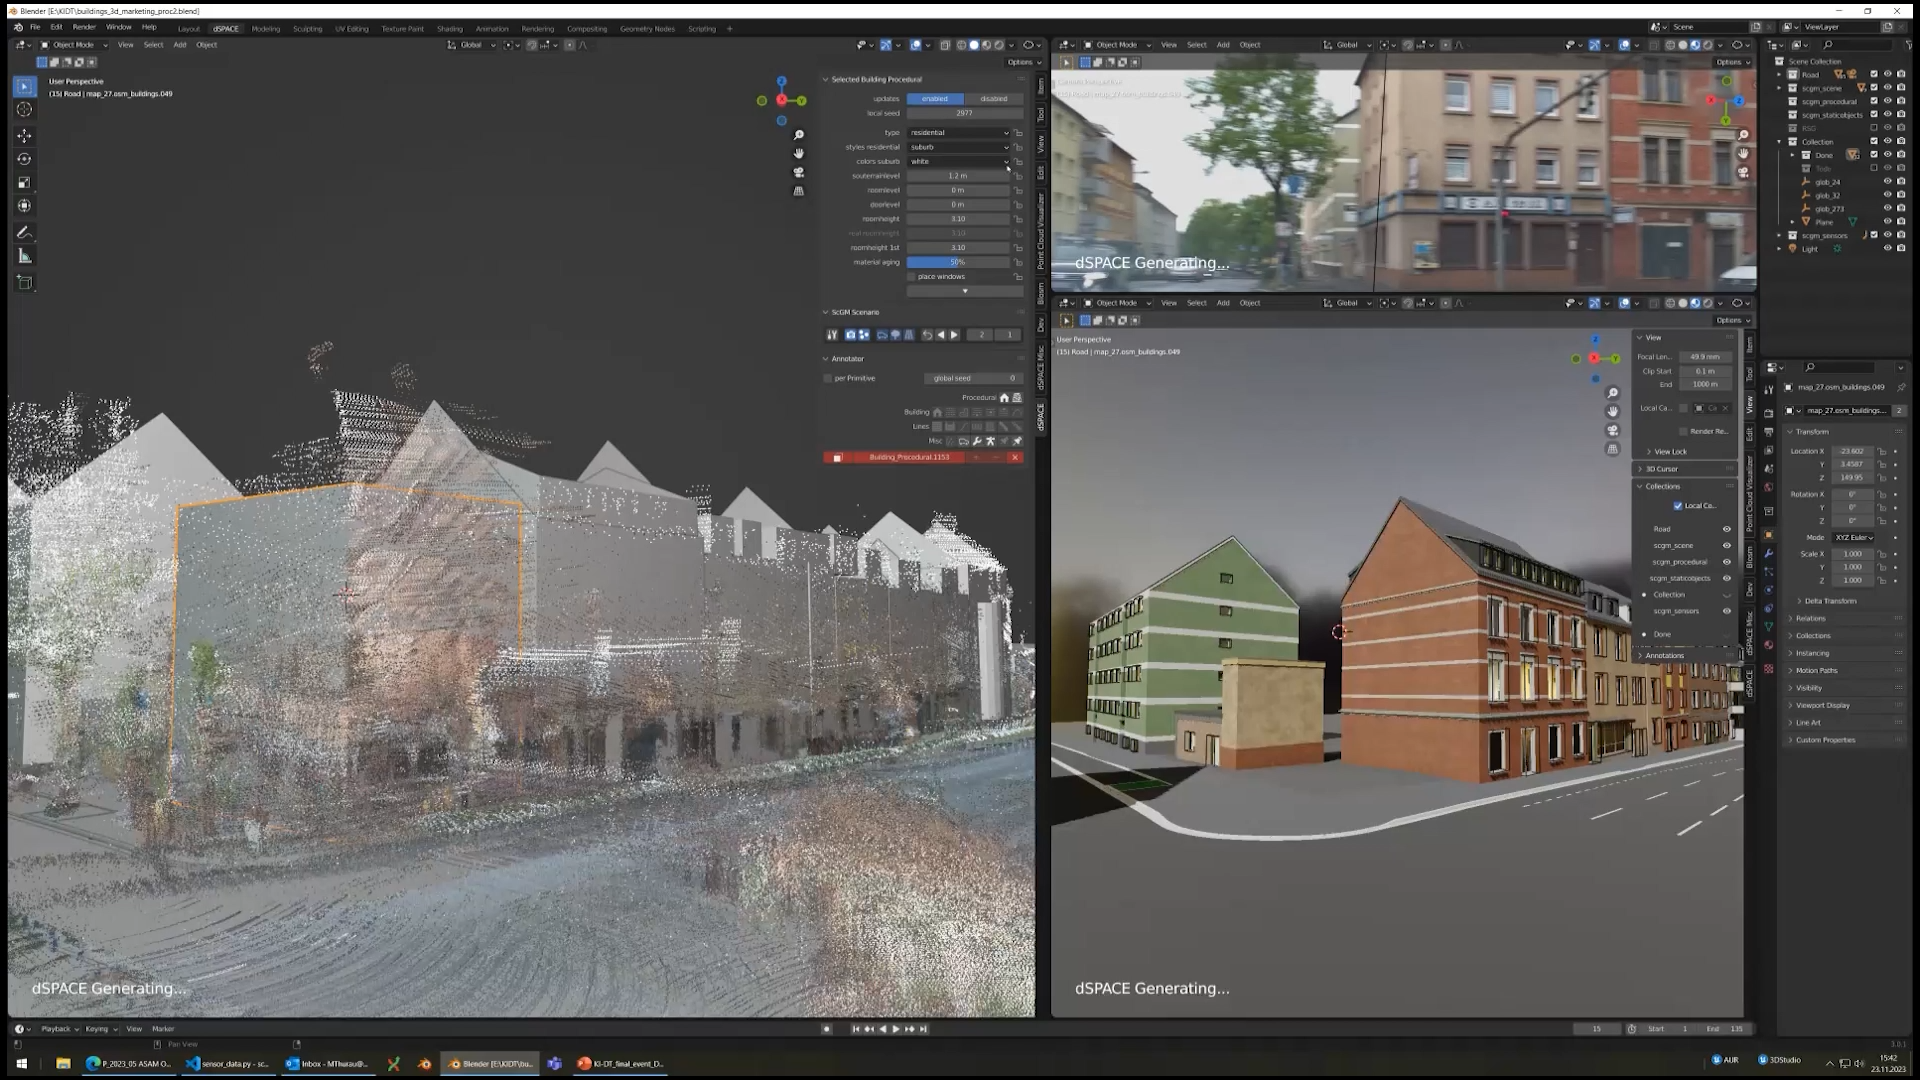Click the zoom magnifier icon in left viewport
This screenshot has height=1080, width=1920.
[x=798, y=135]
